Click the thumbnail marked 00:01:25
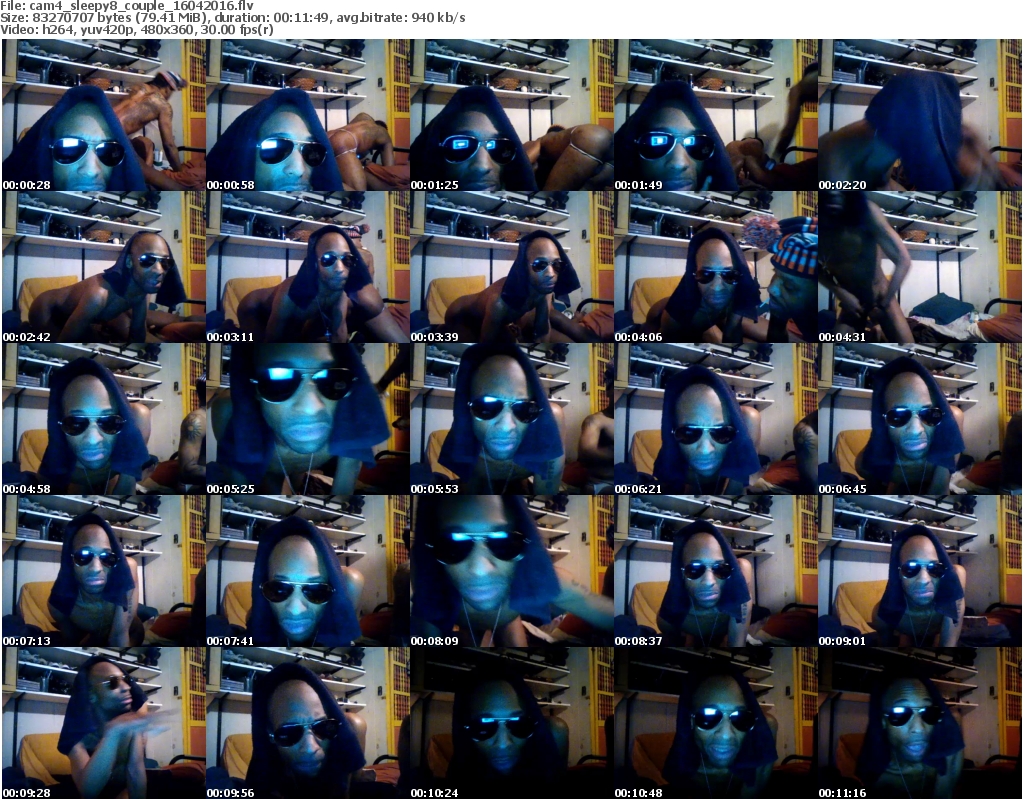Image resolution: width=1024 pixels, height=799 pixels. tap(511, 115)
